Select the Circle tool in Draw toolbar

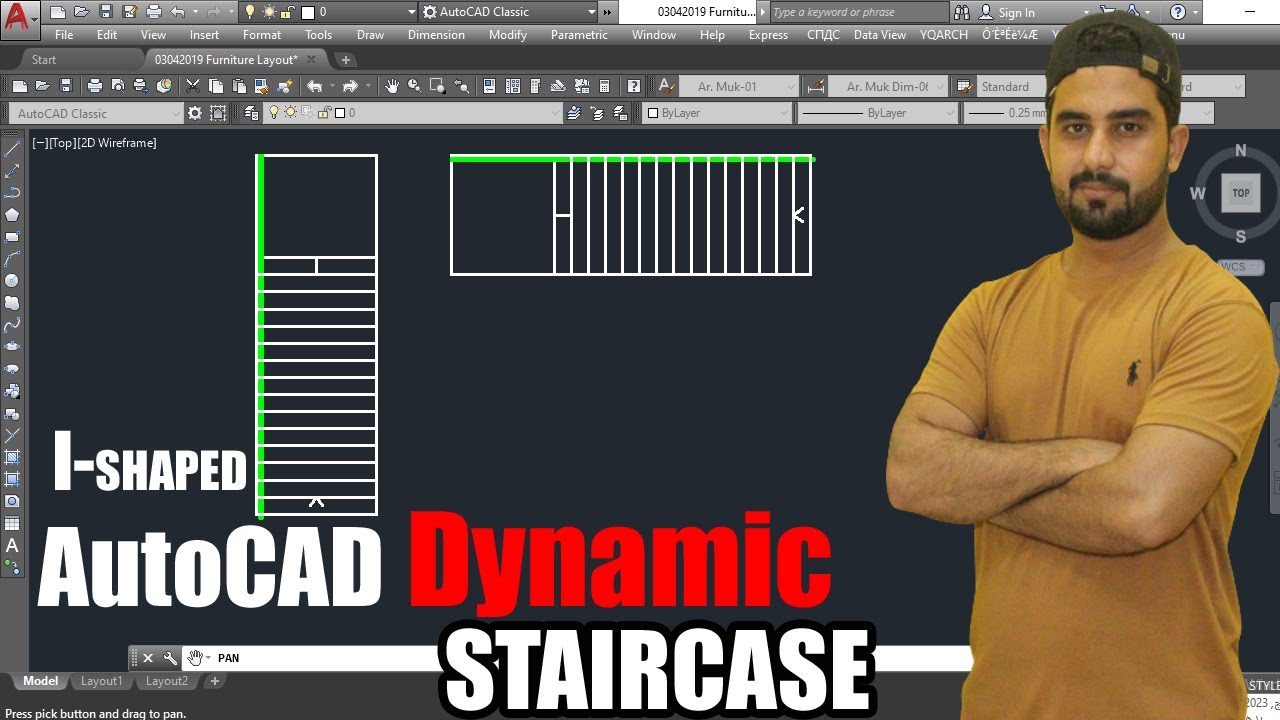point(12,281)
